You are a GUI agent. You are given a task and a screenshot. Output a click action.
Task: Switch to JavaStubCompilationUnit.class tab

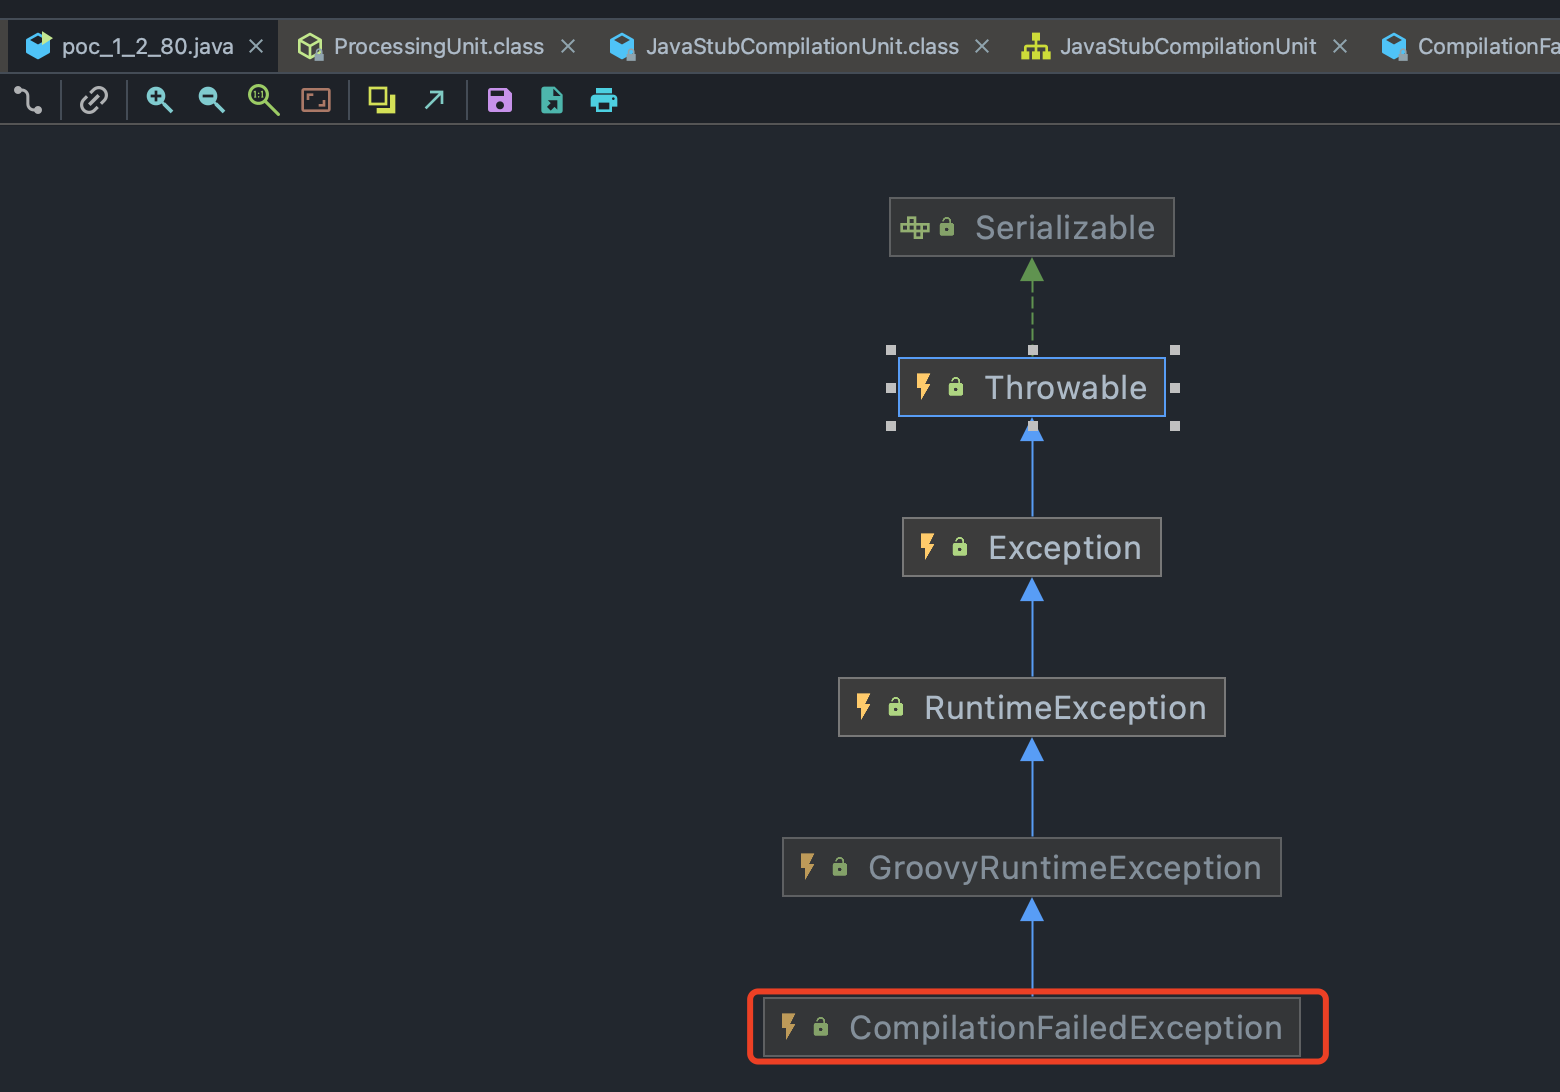tap(801, 46)
